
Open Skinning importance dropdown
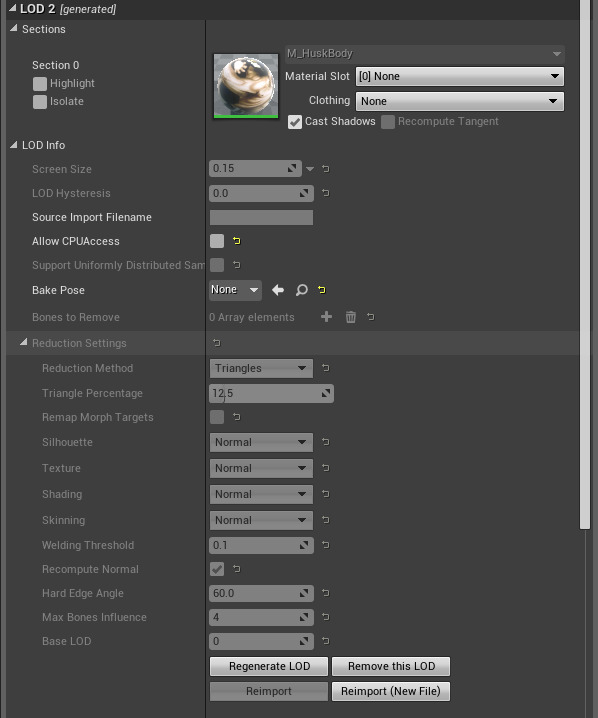point(261,520)
